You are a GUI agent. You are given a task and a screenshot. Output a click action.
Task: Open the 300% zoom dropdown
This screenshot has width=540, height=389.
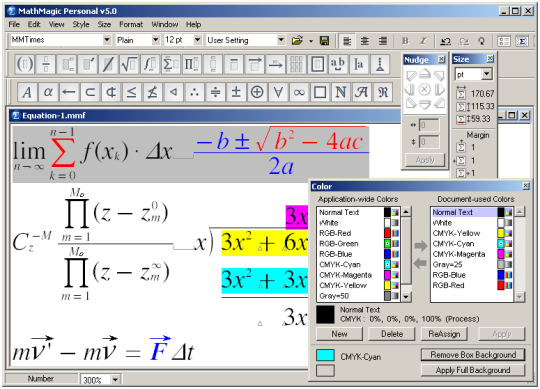click(x=115, y=380)
